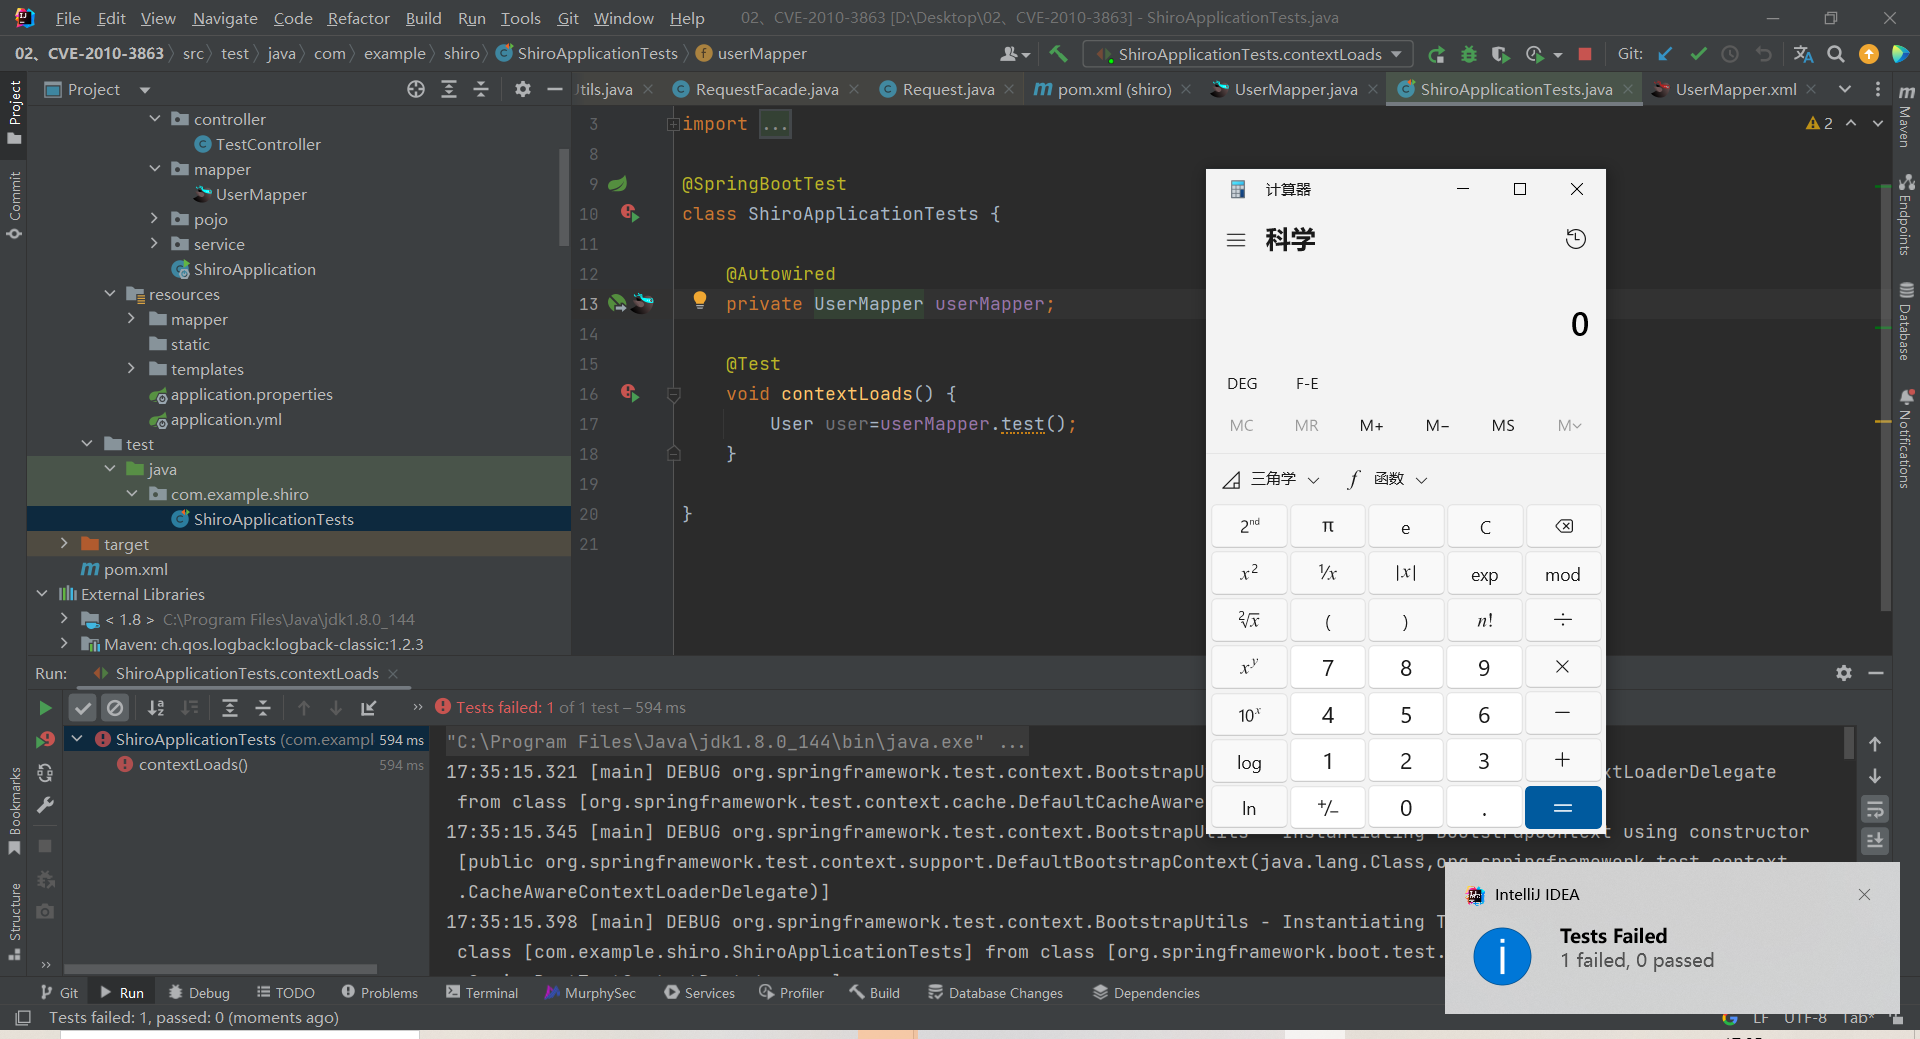Click calculator C clear button
1920x1039 pixels.
coord(1485,527)
